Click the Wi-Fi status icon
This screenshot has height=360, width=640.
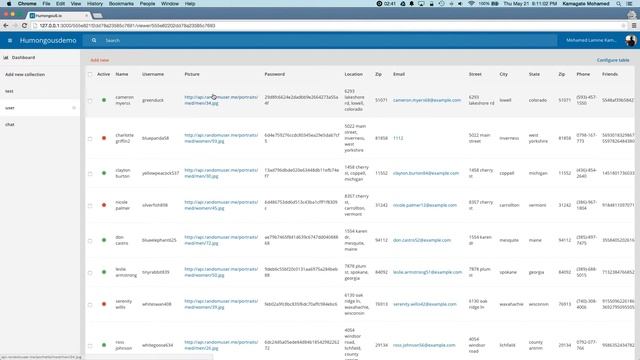(471, 3)
